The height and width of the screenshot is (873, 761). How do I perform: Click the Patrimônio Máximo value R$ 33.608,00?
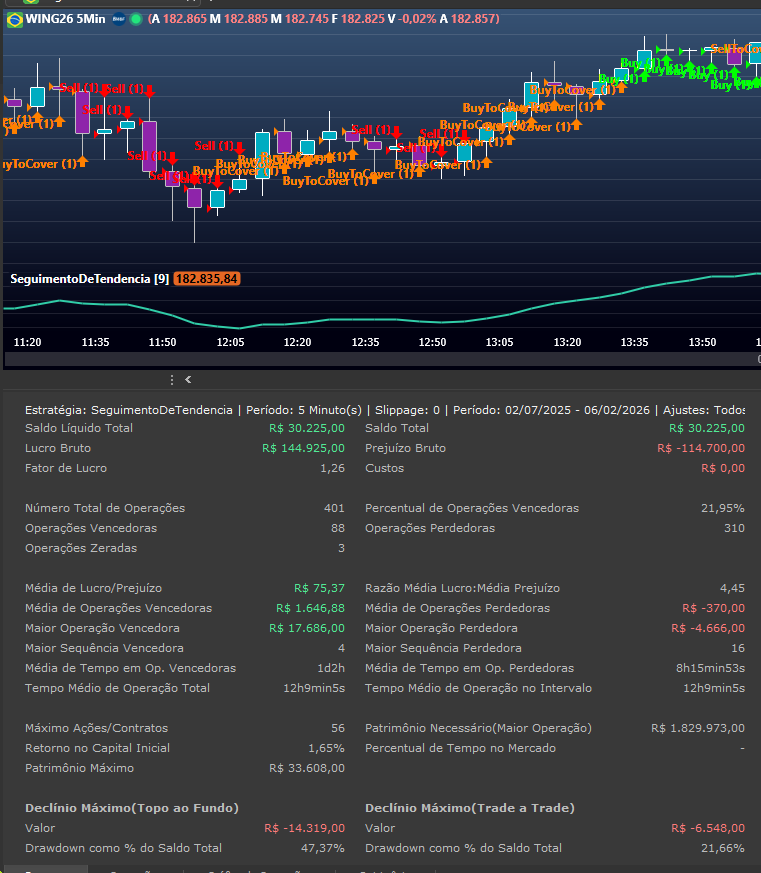pos(307,768)
